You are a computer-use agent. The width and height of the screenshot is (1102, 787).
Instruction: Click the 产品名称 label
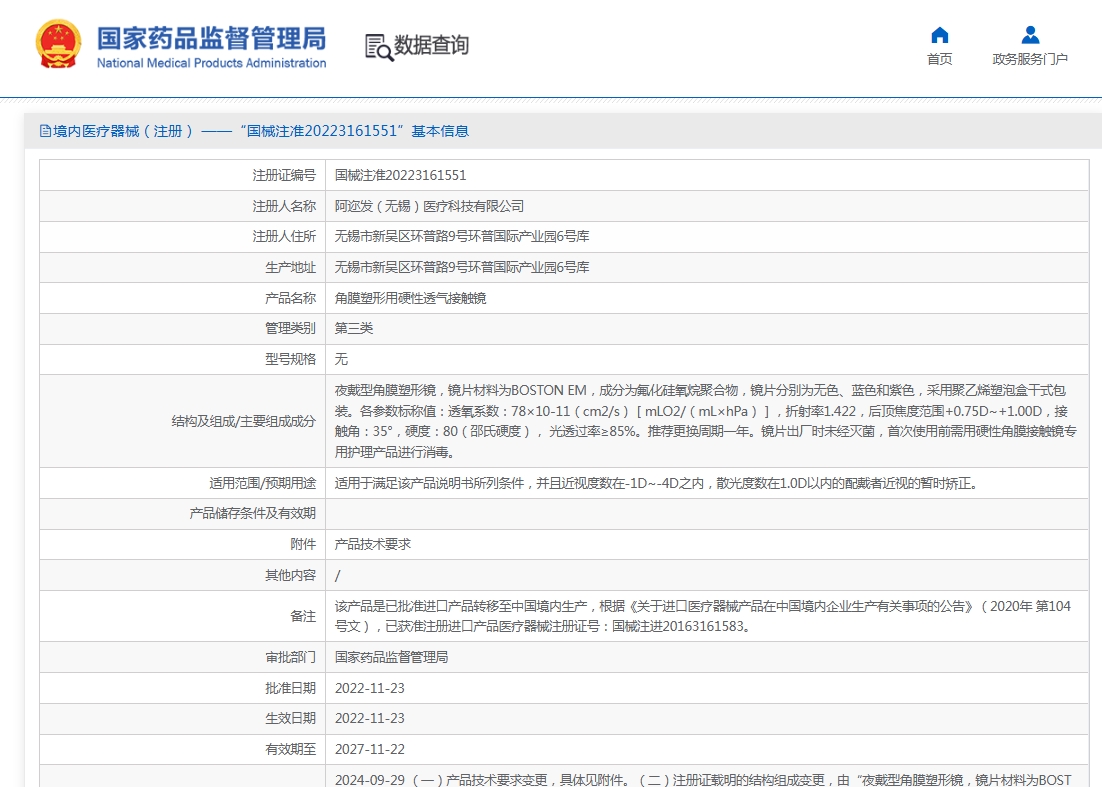290,298
